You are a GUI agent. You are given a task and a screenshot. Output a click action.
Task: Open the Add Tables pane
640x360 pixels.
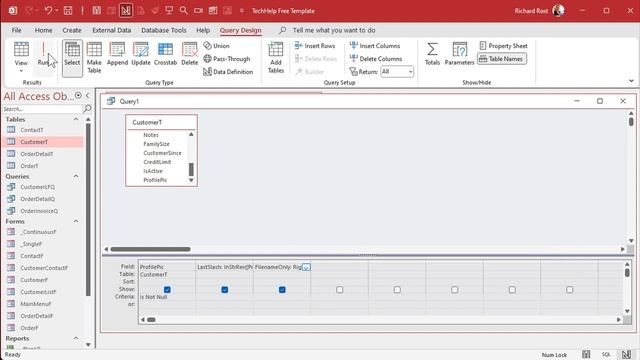coord(276,57)
